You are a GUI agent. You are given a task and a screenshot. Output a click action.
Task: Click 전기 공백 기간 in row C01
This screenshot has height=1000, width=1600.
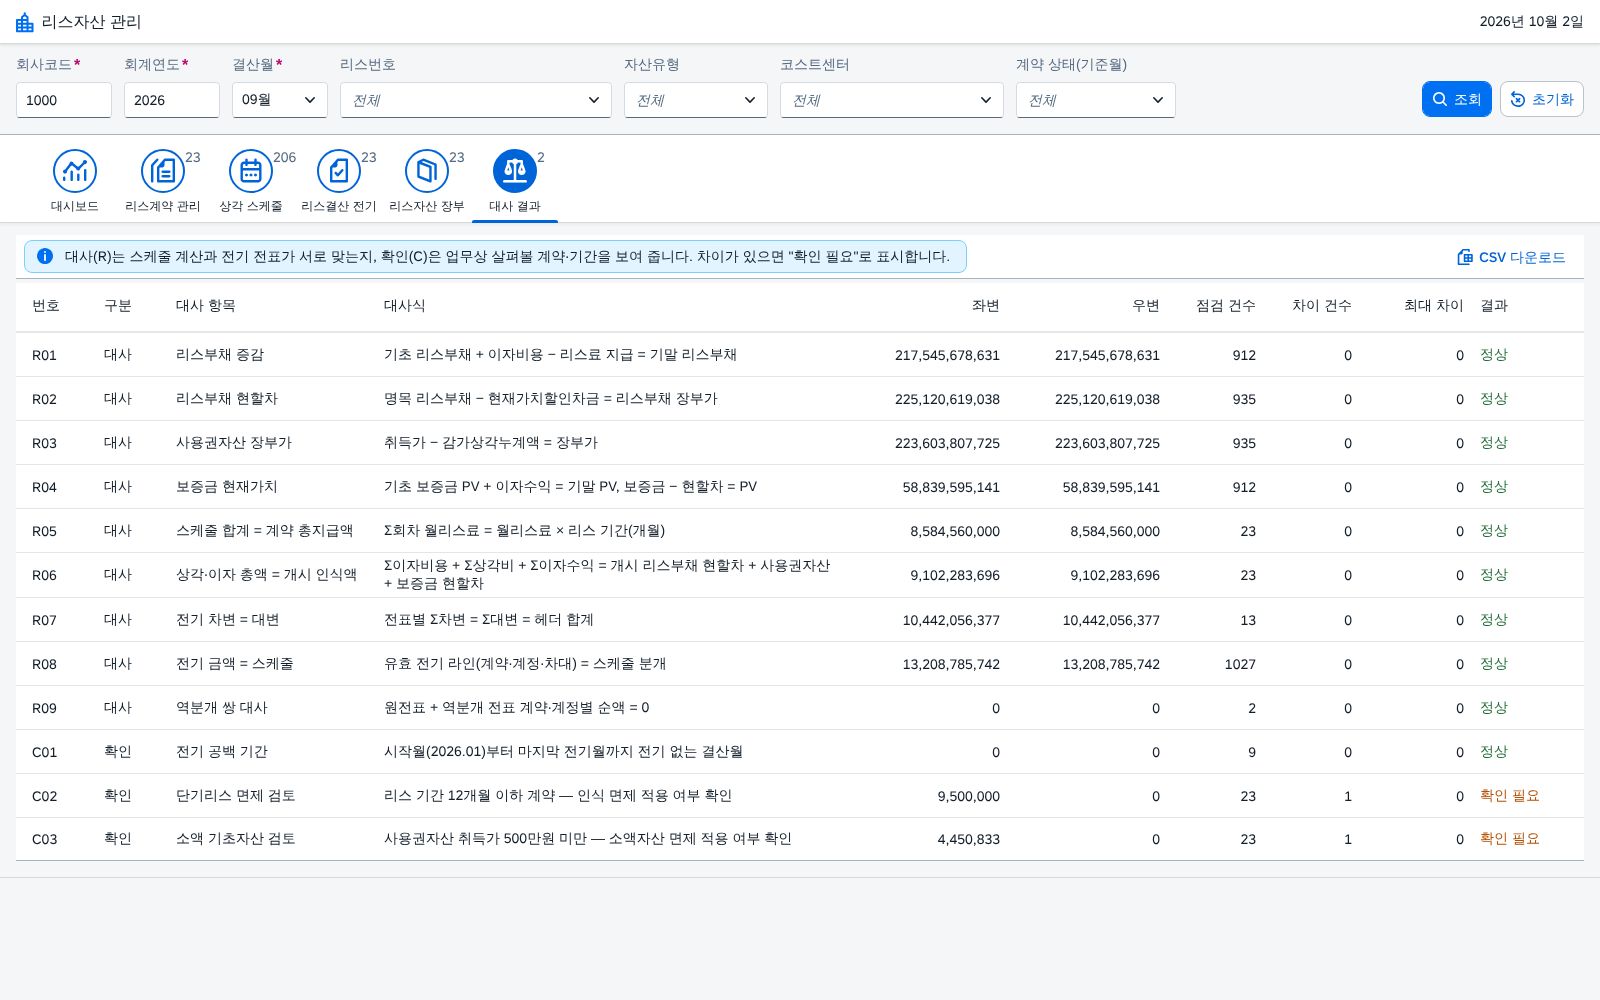pos(222,752)
